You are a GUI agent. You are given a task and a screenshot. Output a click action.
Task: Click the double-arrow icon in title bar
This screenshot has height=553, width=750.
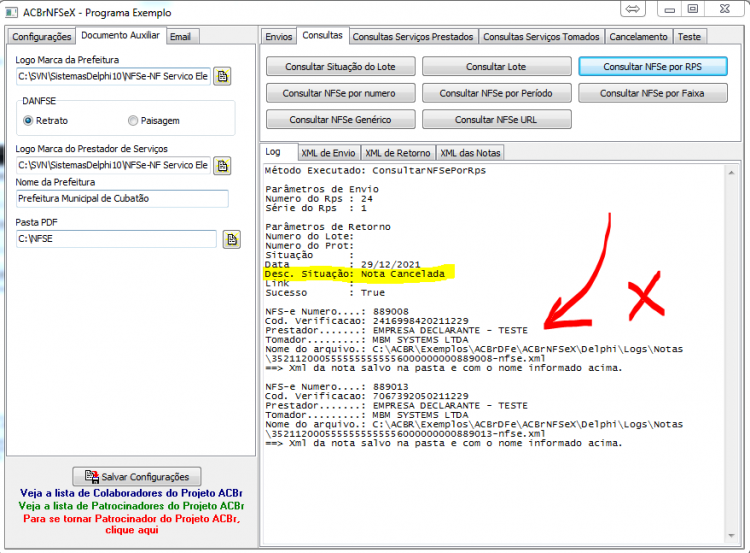(x=633, y=9)
